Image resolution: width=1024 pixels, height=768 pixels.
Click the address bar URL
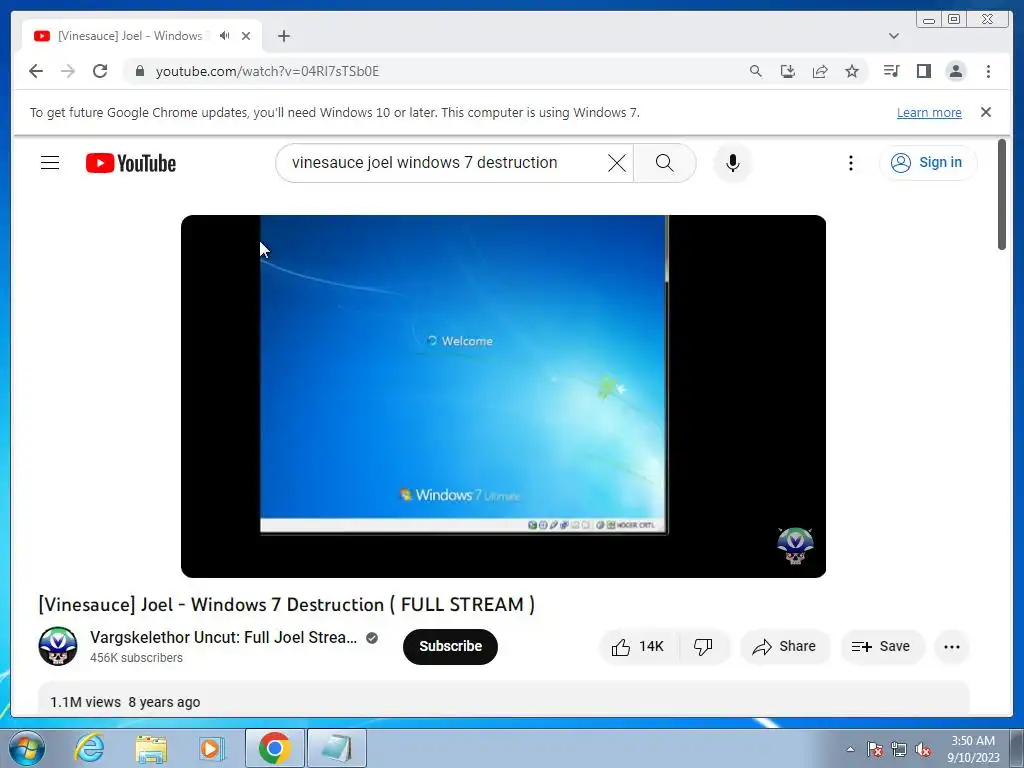click(267, 71)
